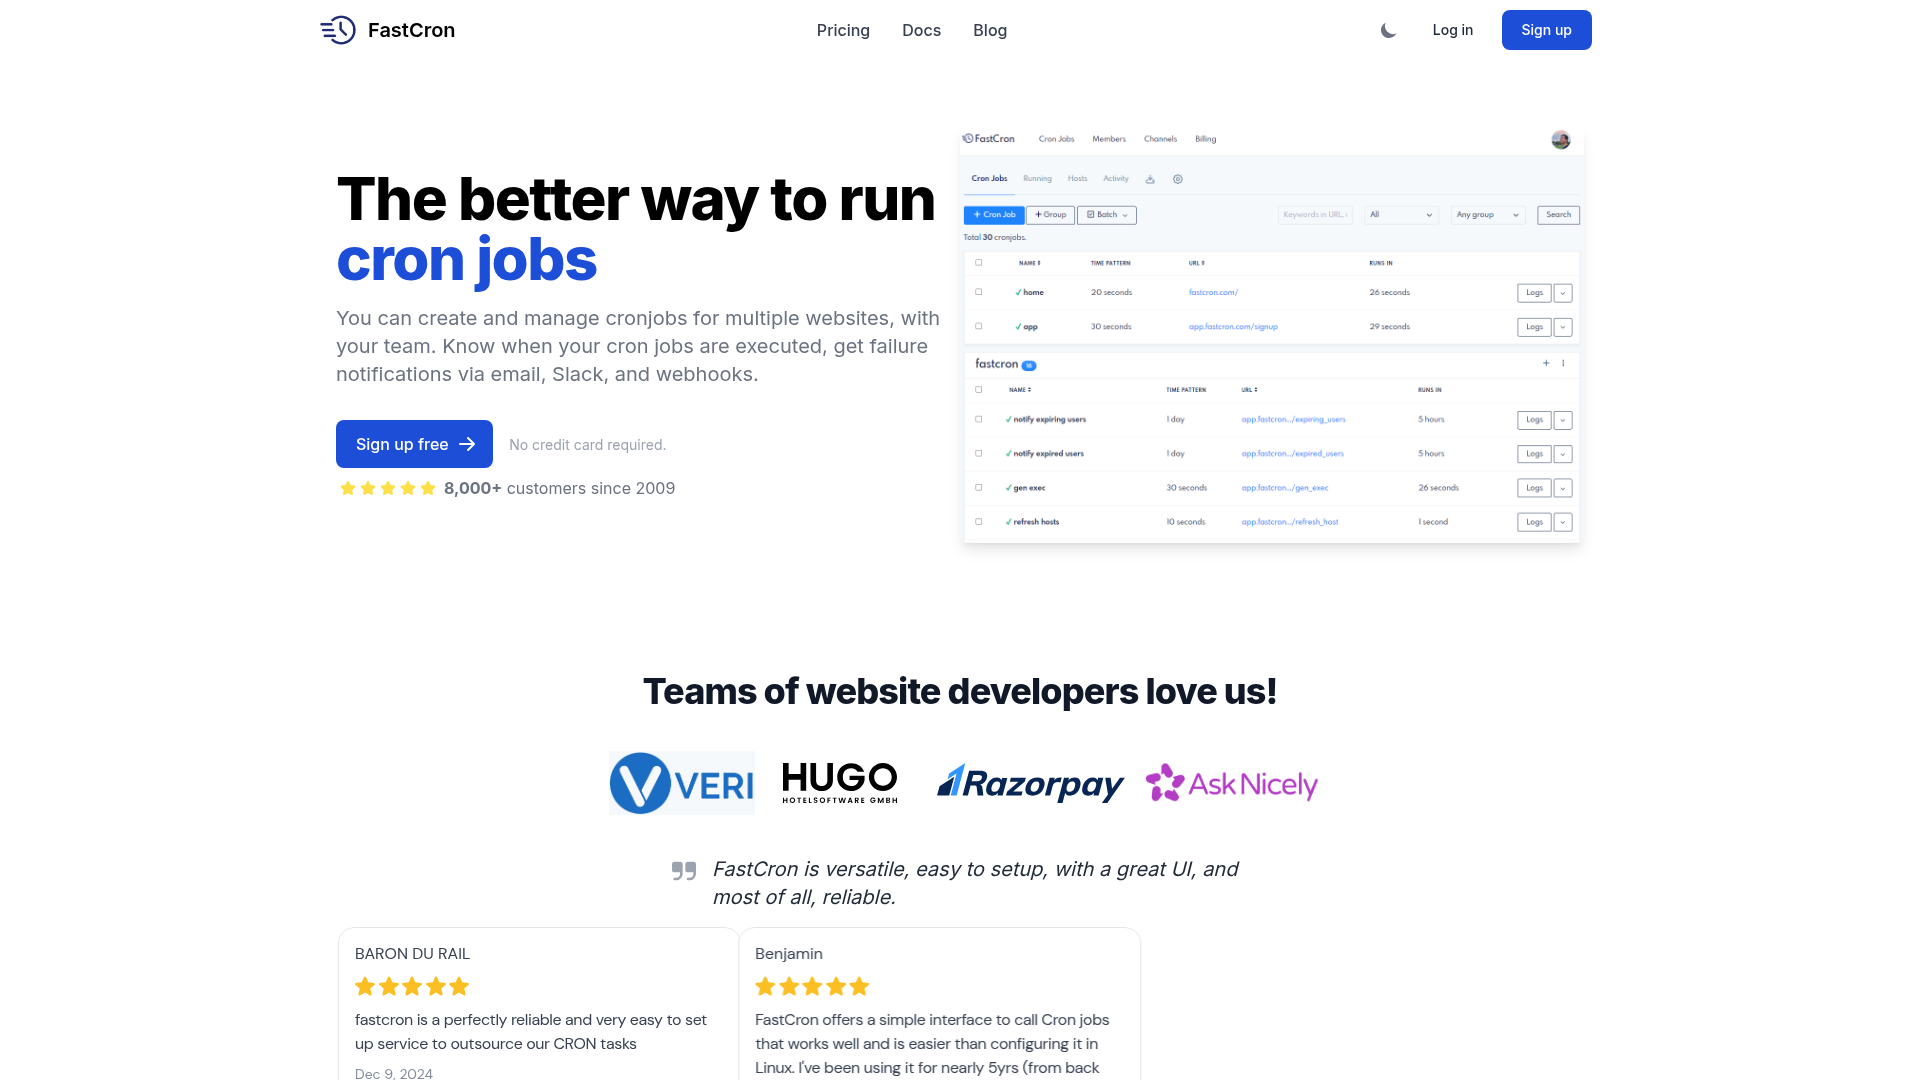Click the download icon in dashboard tabs
Image resolution: width=1920 pixels, height=1080 pixels.
coord(1150,179)
